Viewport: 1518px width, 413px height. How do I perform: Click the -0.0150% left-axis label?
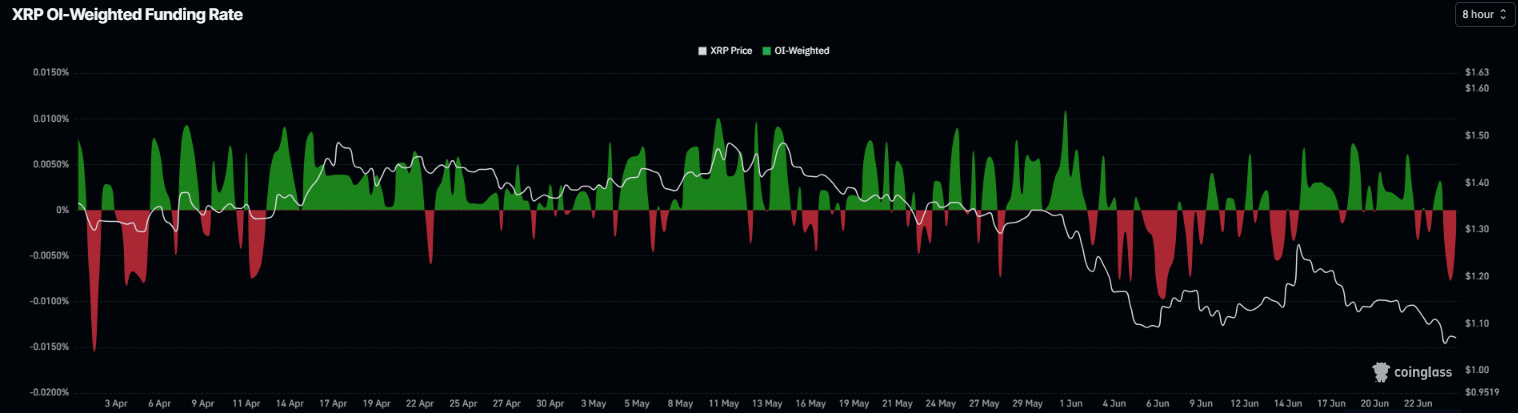click(x=48, y=347)
